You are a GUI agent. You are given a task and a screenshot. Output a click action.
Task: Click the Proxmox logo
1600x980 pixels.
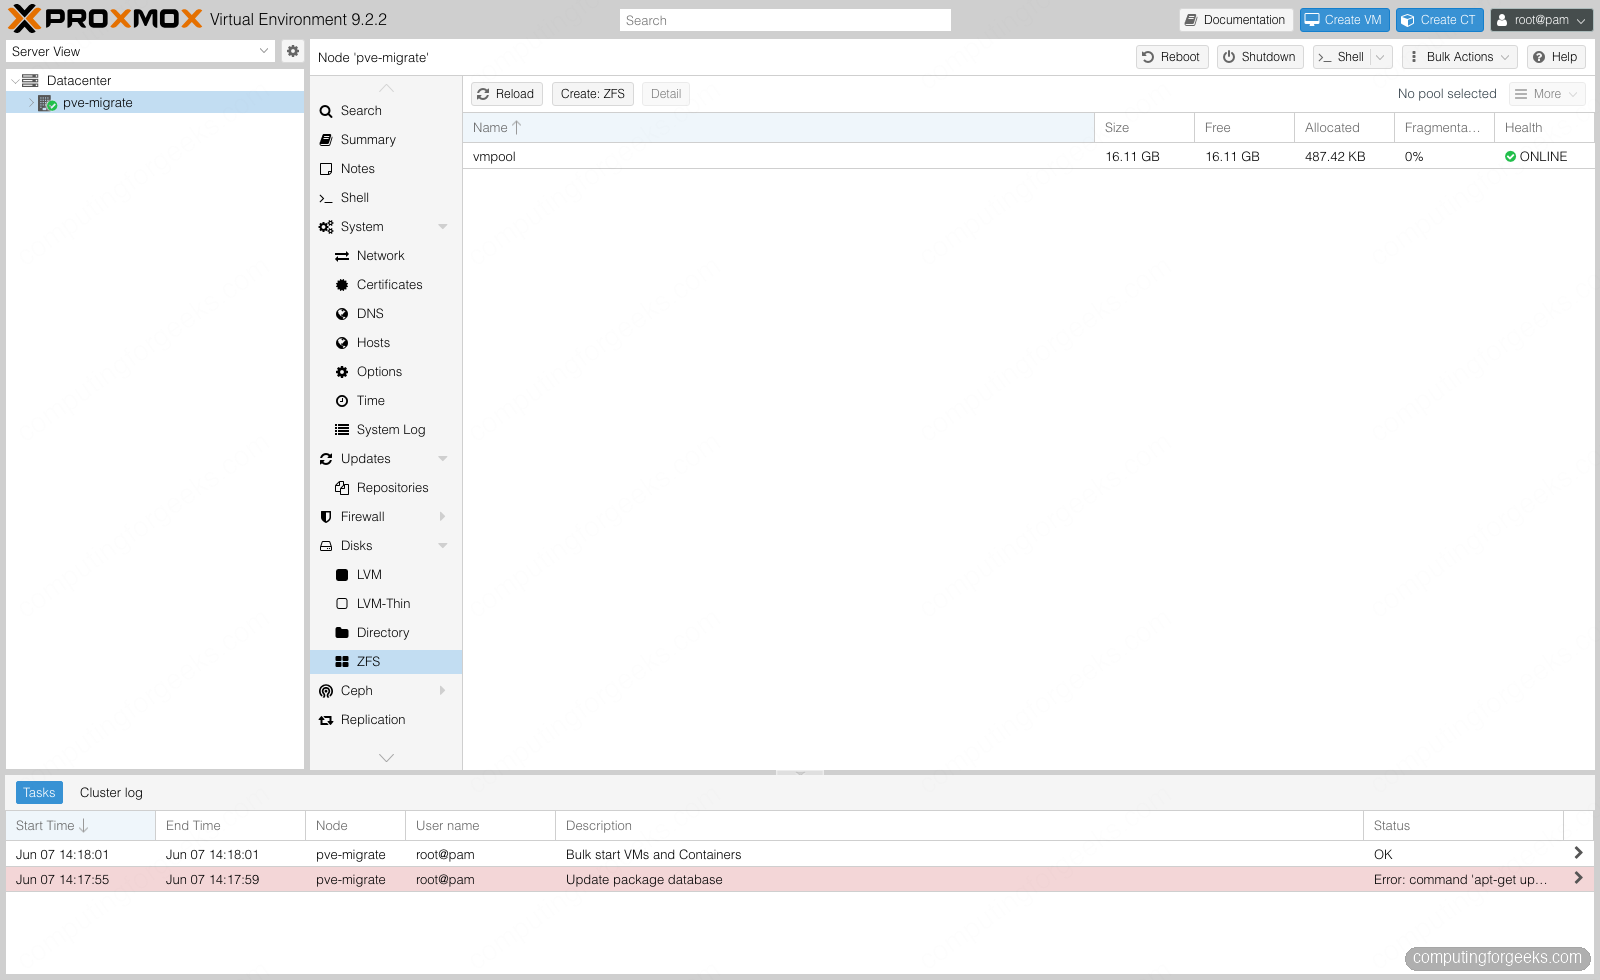(105, 19)
